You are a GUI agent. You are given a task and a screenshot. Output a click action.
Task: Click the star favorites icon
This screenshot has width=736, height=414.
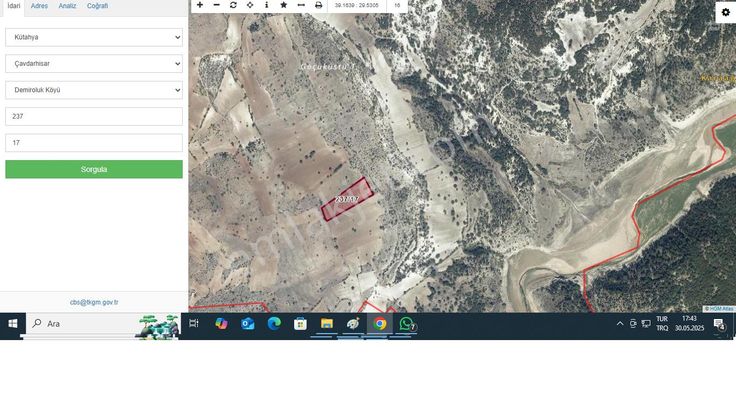pyautogui.click(x=284, y=5)
